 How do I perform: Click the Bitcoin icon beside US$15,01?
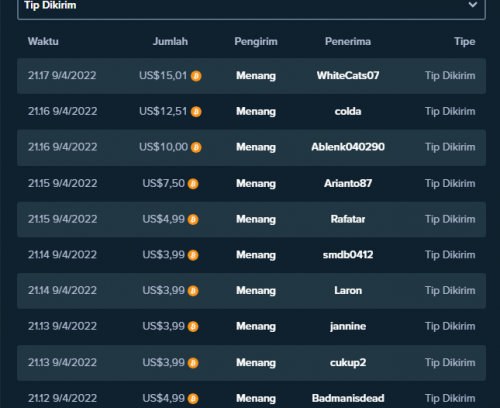196,76
